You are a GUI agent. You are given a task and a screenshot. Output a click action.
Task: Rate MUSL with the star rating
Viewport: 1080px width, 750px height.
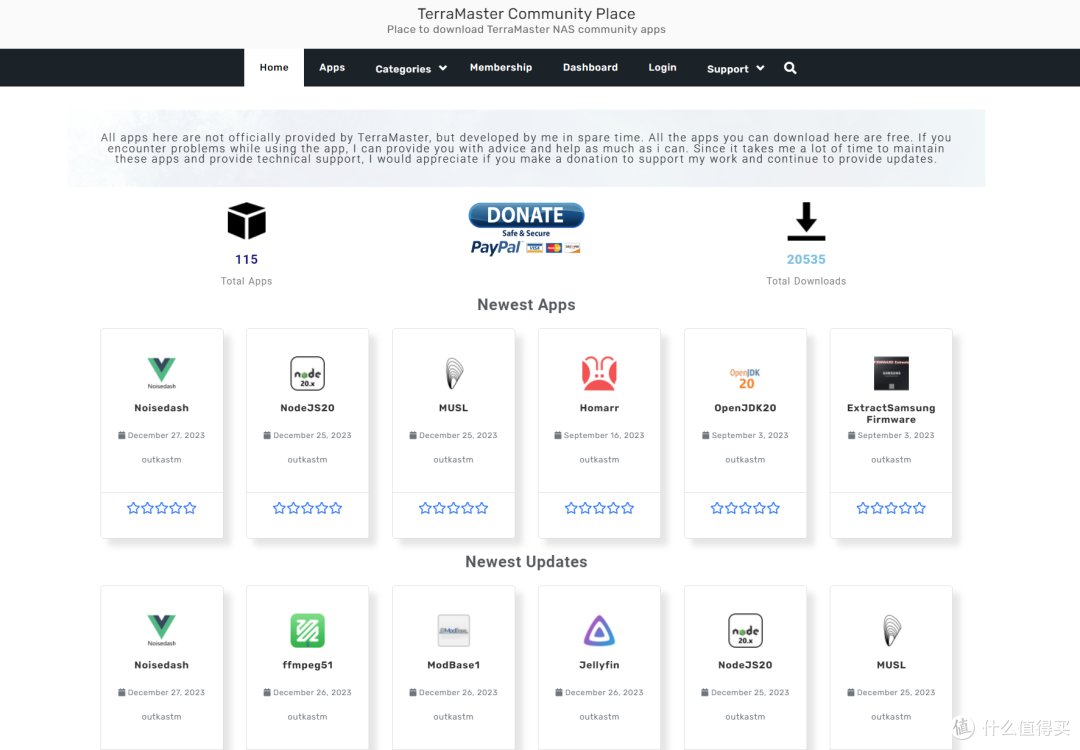[x=453, y=508]
